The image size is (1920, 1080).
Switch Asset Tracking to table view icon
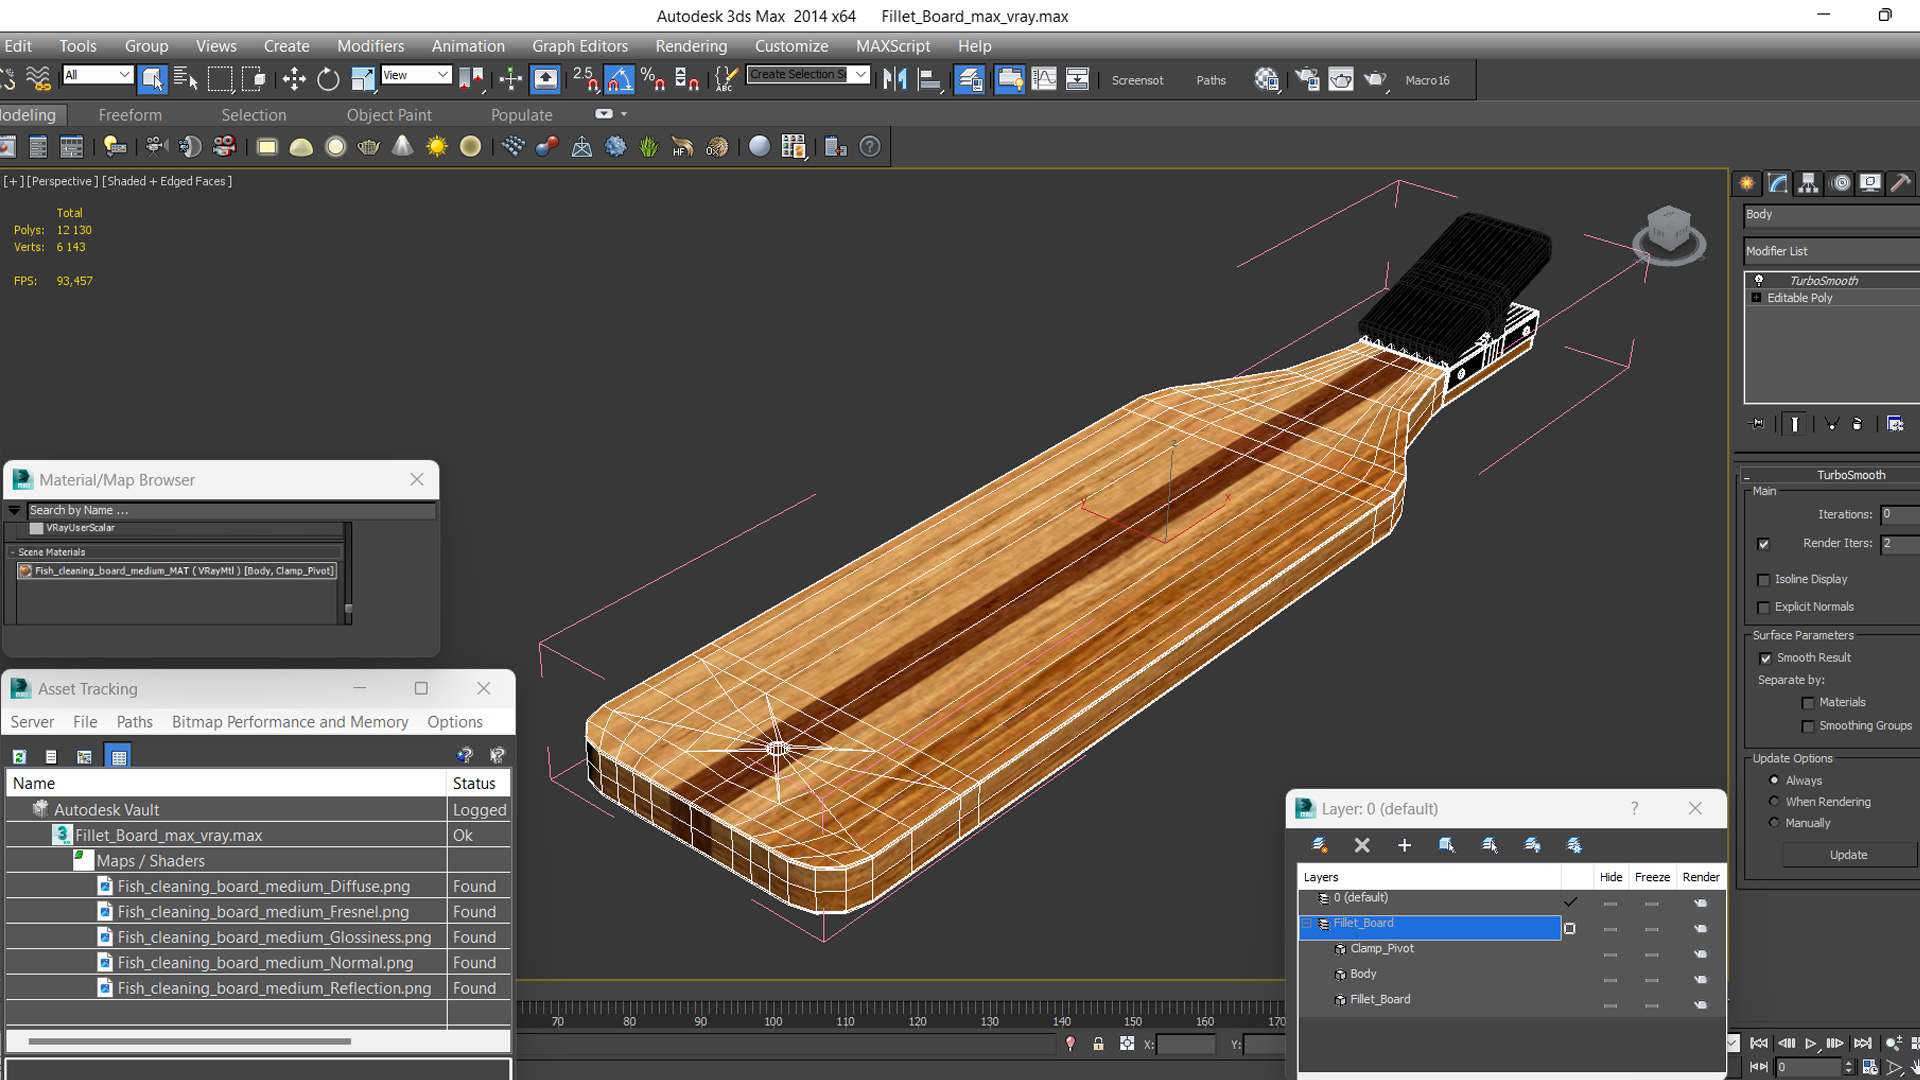pyautogui.click(x=118, y=757)
